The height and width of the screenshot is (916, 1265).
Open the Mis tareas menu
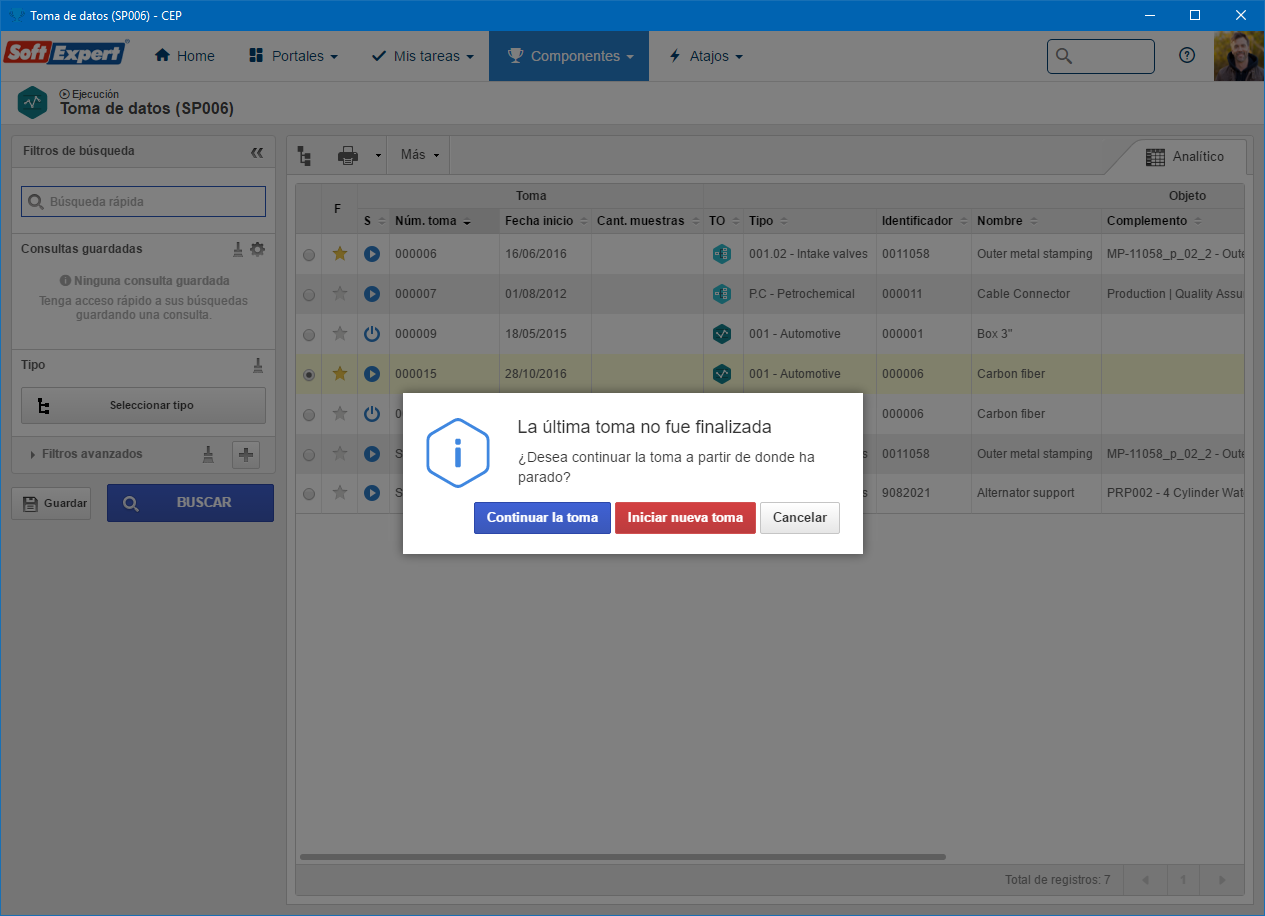[422, 56]
